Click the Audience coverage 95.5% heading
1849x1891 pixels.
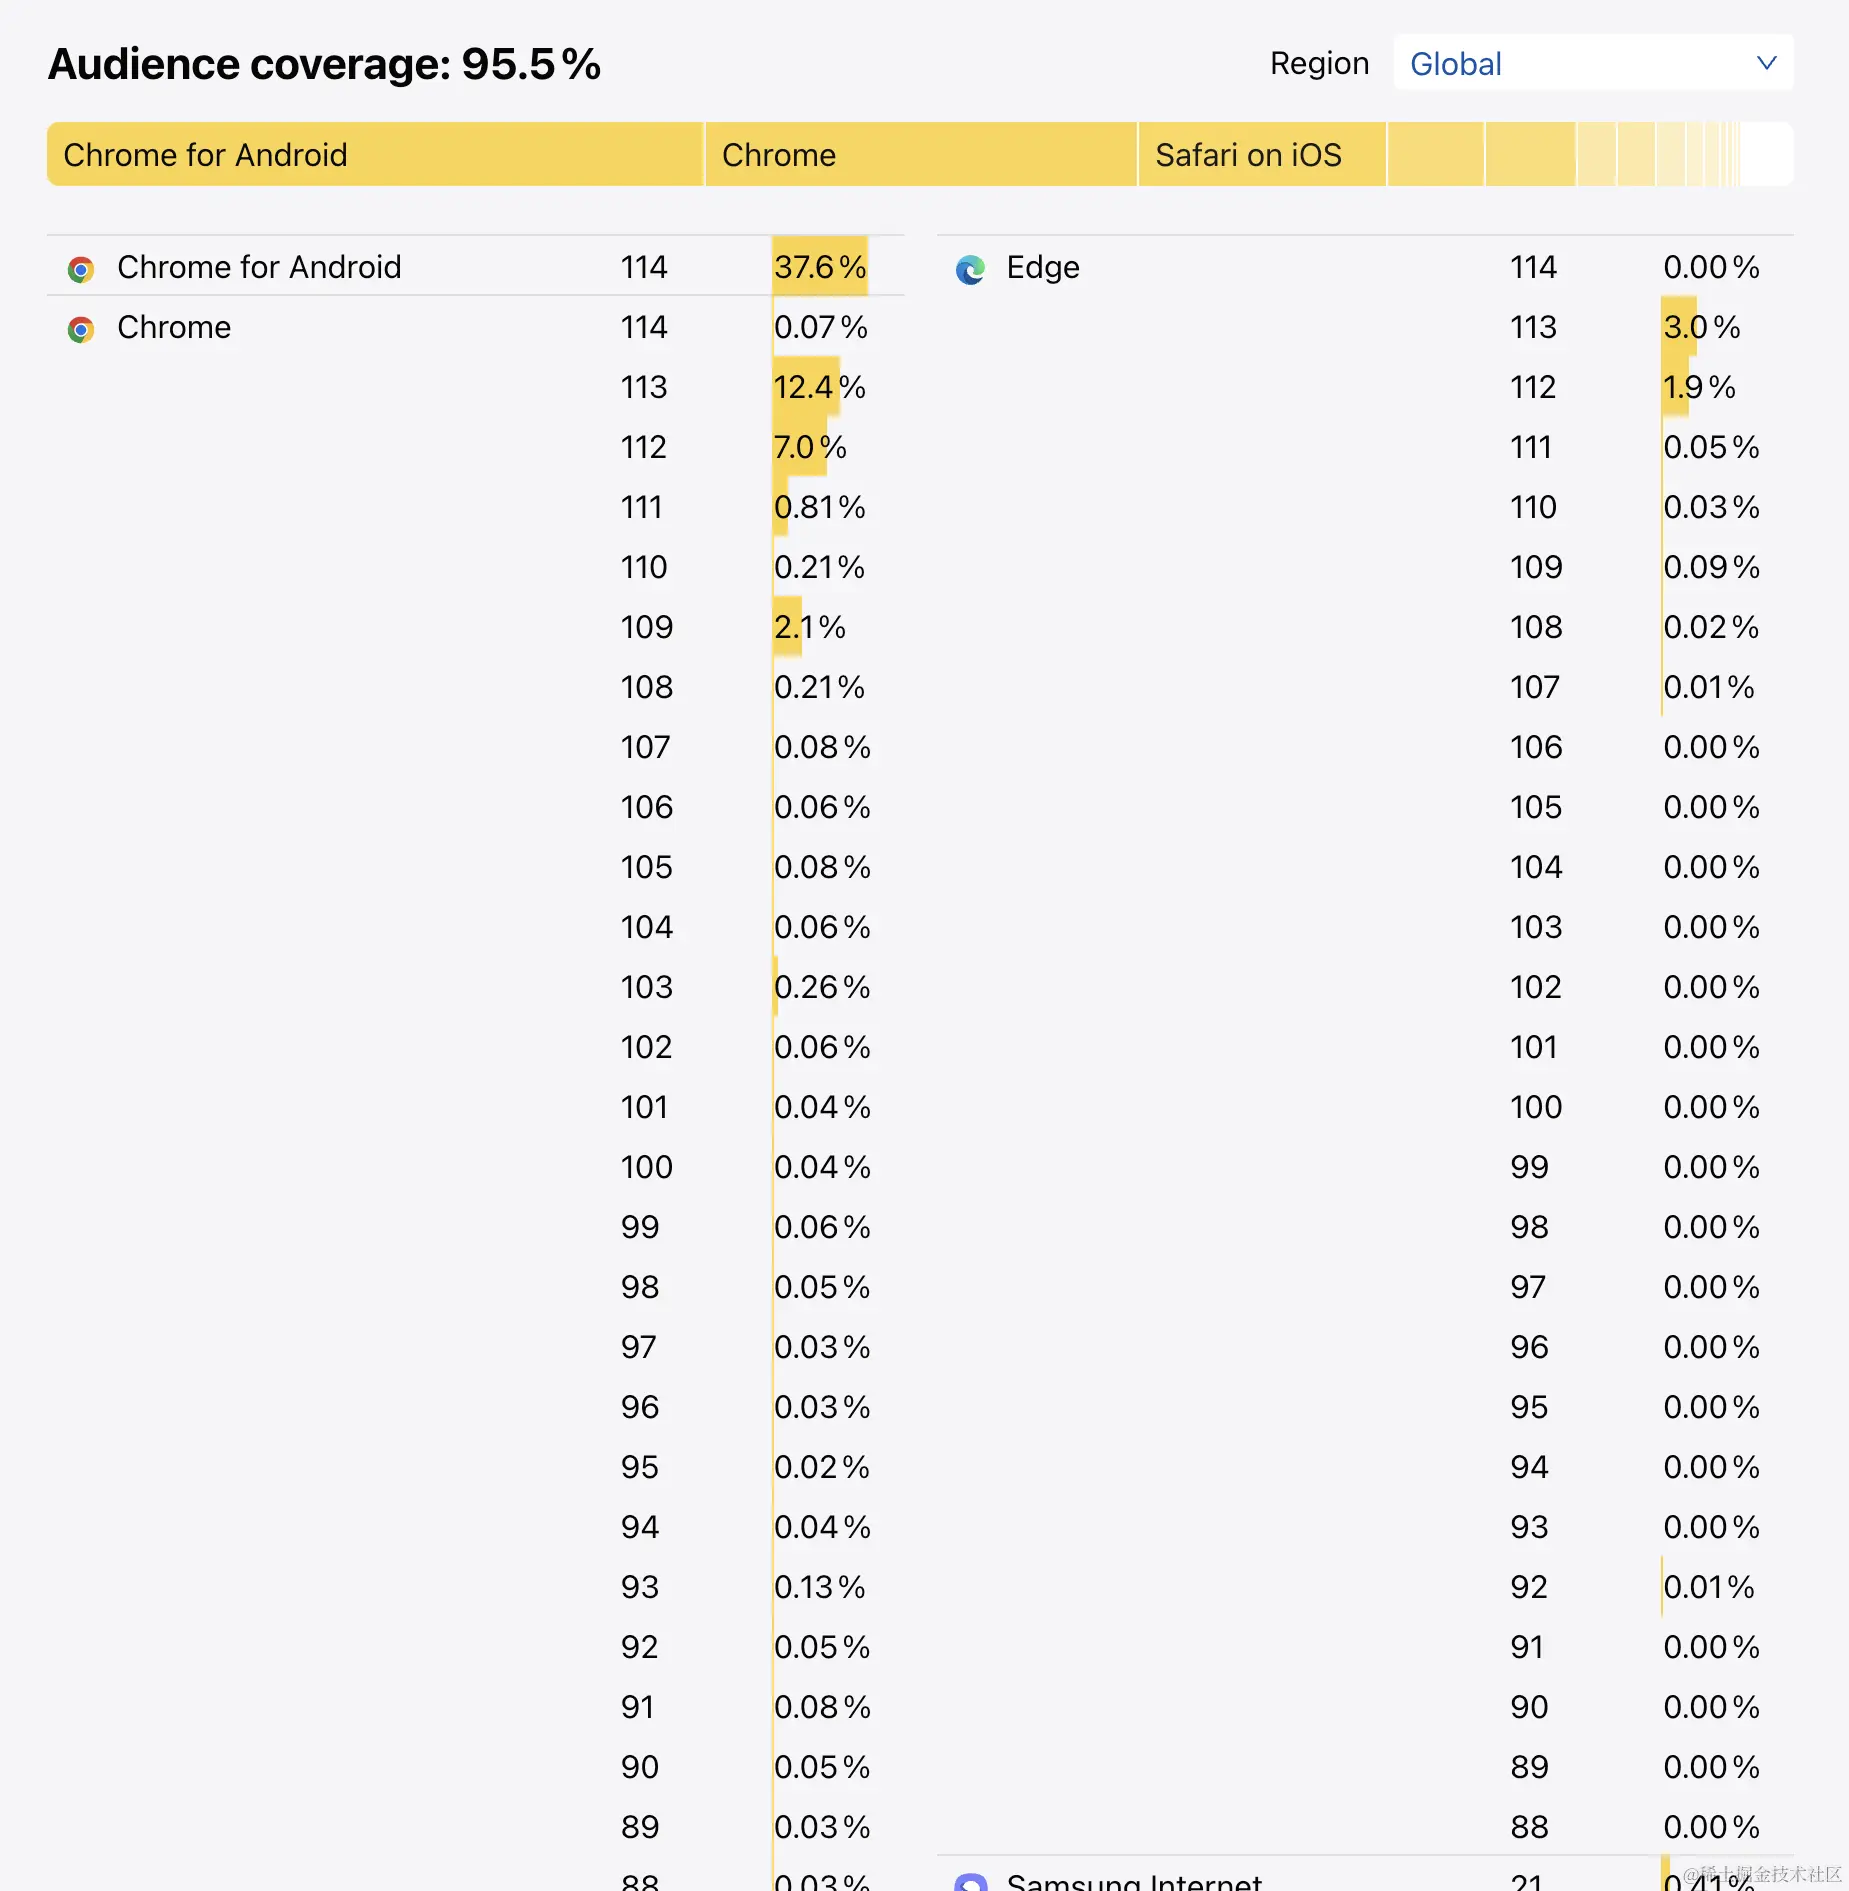[x=324, y=64]
